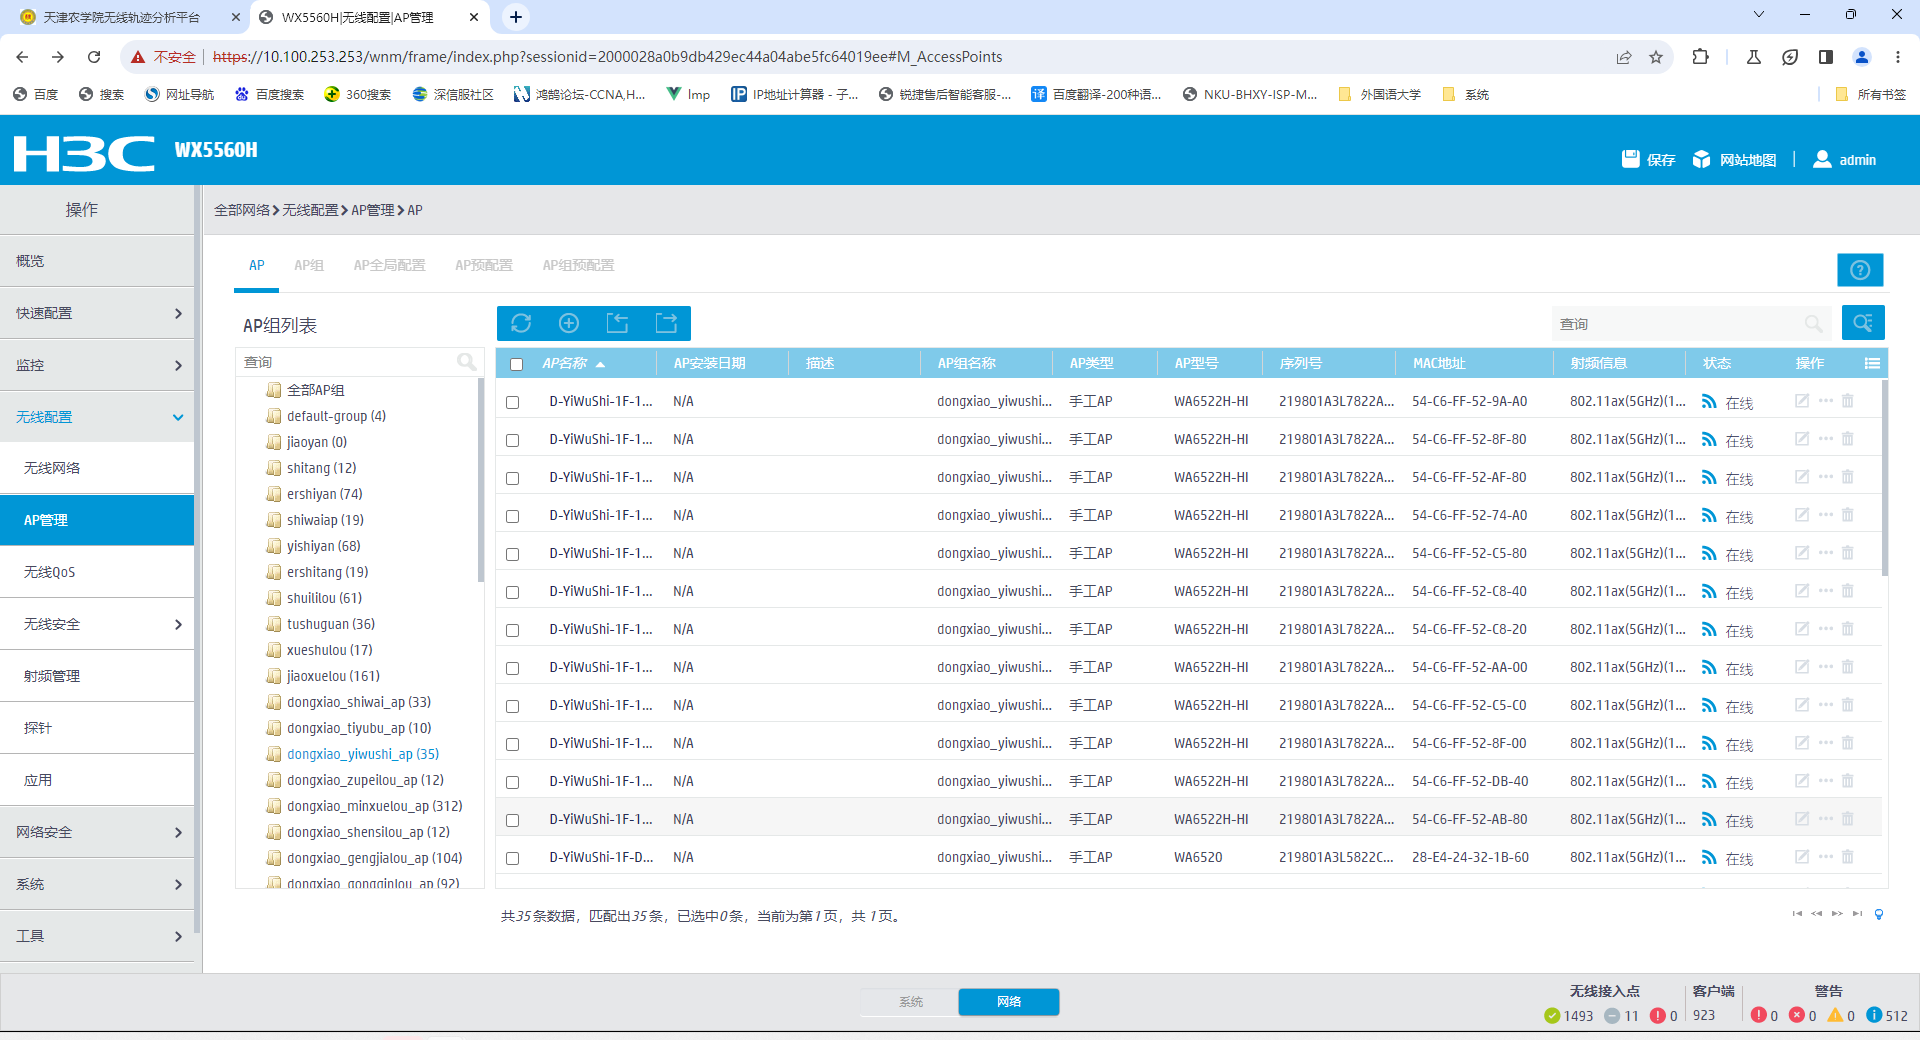Click the advanced search icon button
The width and height of the screenshot is (1920, 1040).
pyautogui.click(x=1862, y=323)
